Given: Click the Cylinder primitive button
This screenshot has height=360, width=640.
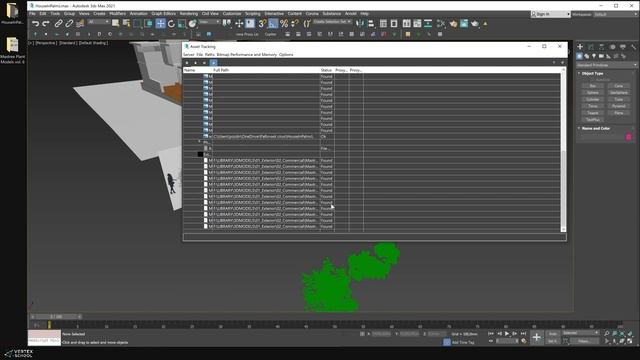Looking at the screenshot, I should [x=593, y=100].
